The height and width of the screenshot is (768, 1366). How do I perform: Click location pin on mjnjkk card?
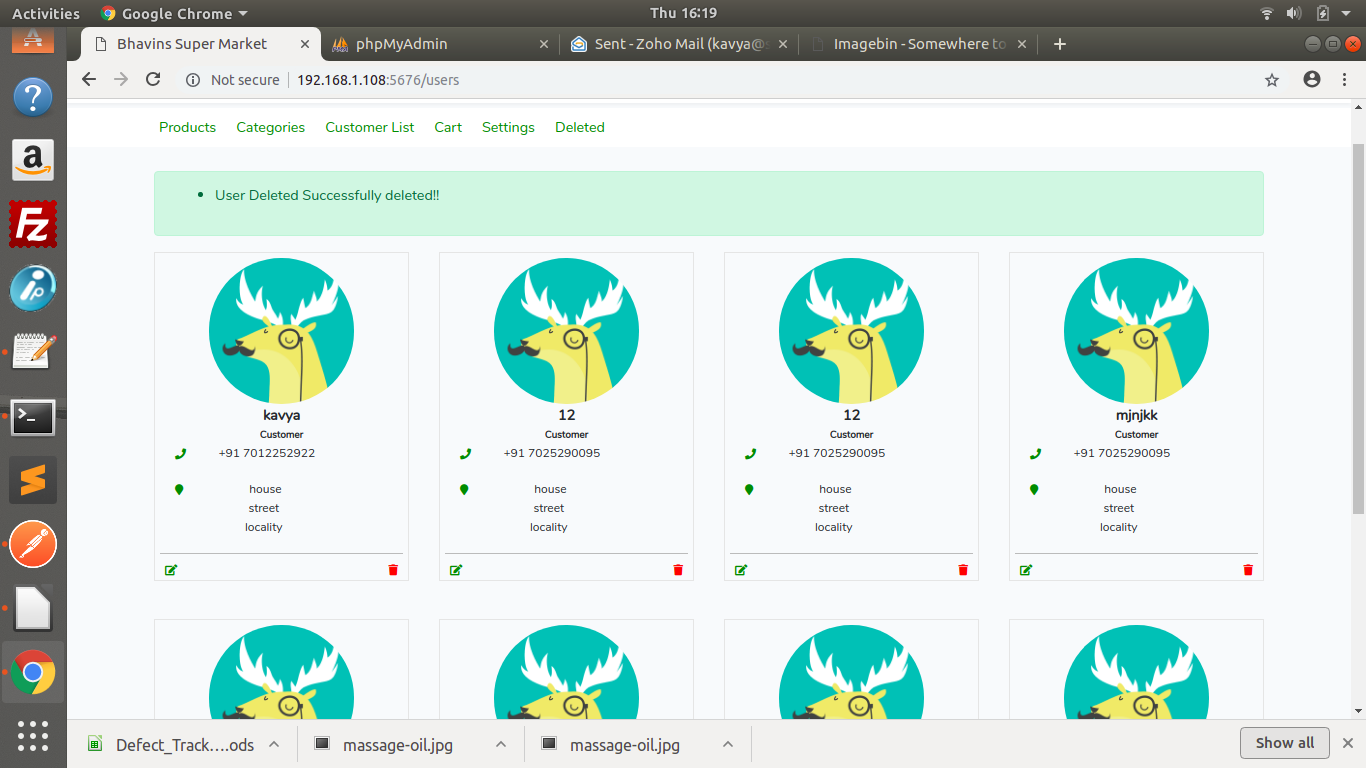pyautogui.click(x=1034, y=490)
